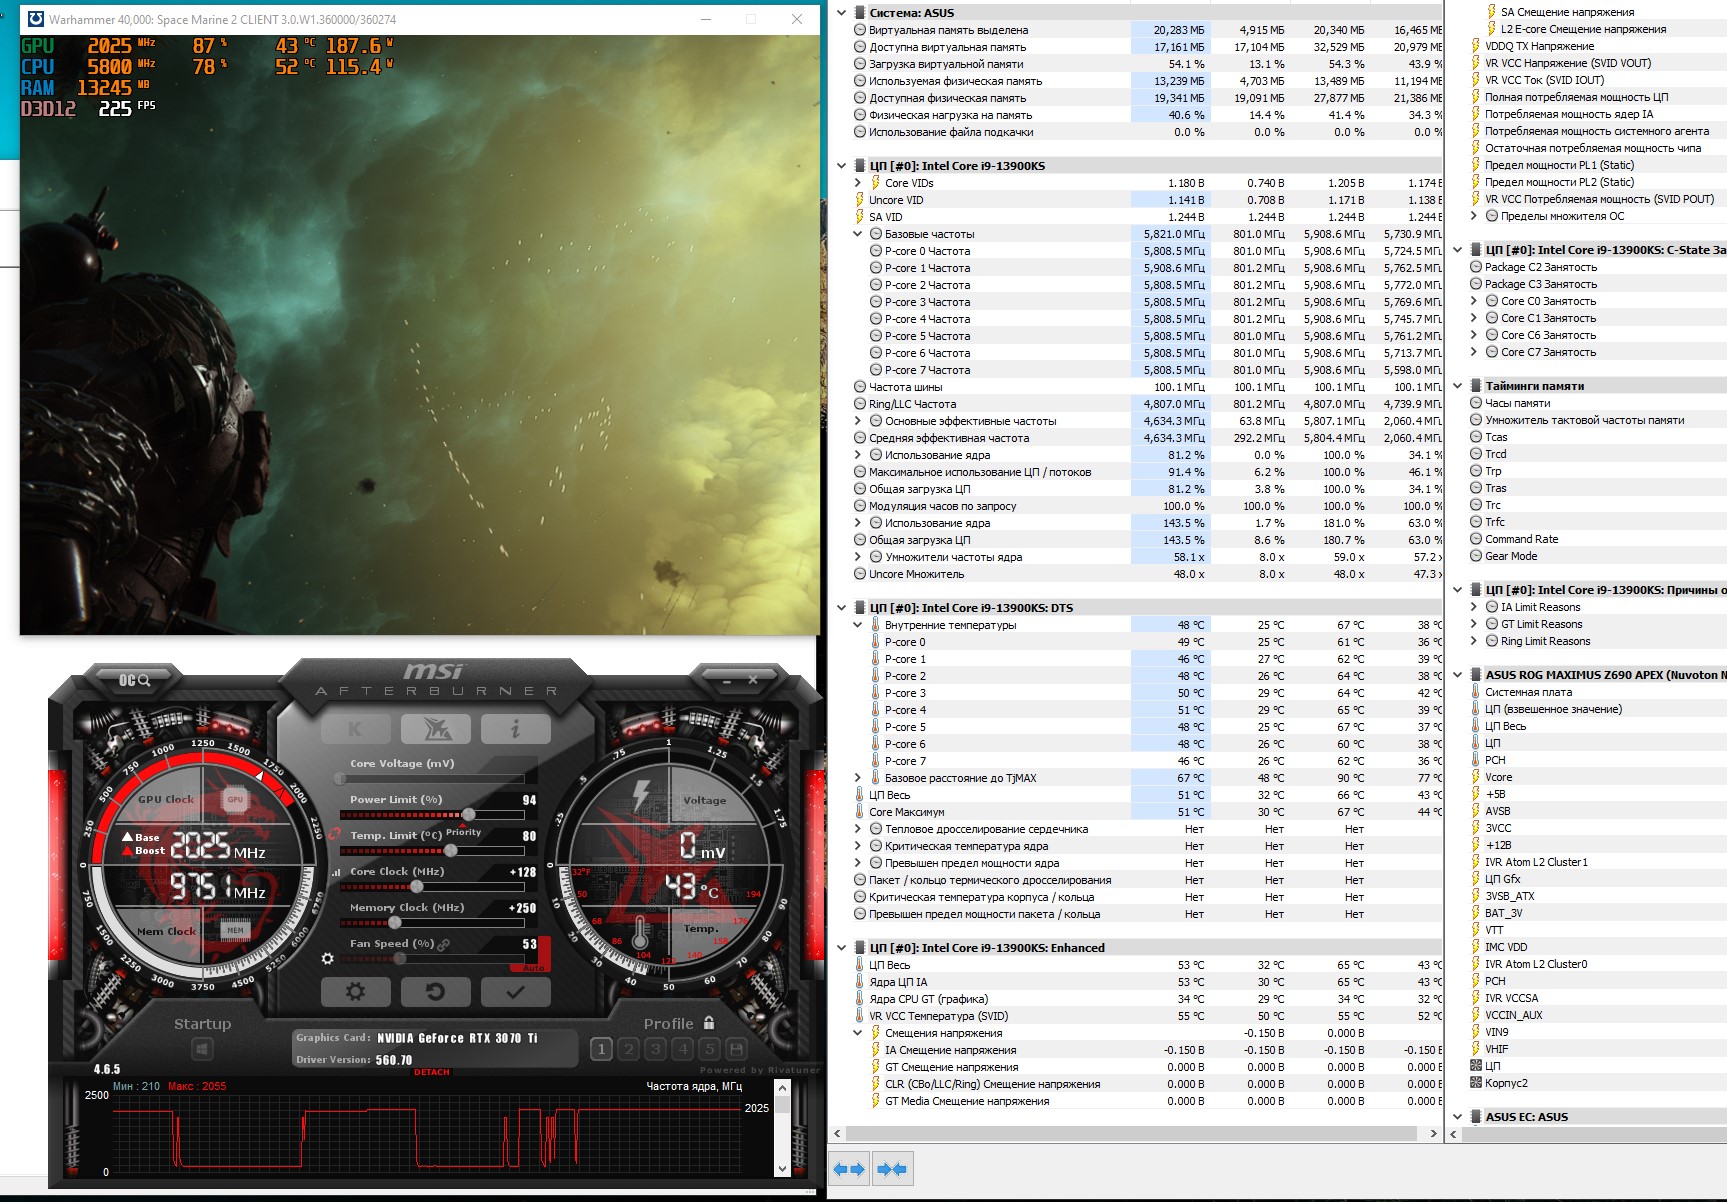Select the Uncore Множитель row
This screenshot has width=1727, height=1202.
point(1146,574)
